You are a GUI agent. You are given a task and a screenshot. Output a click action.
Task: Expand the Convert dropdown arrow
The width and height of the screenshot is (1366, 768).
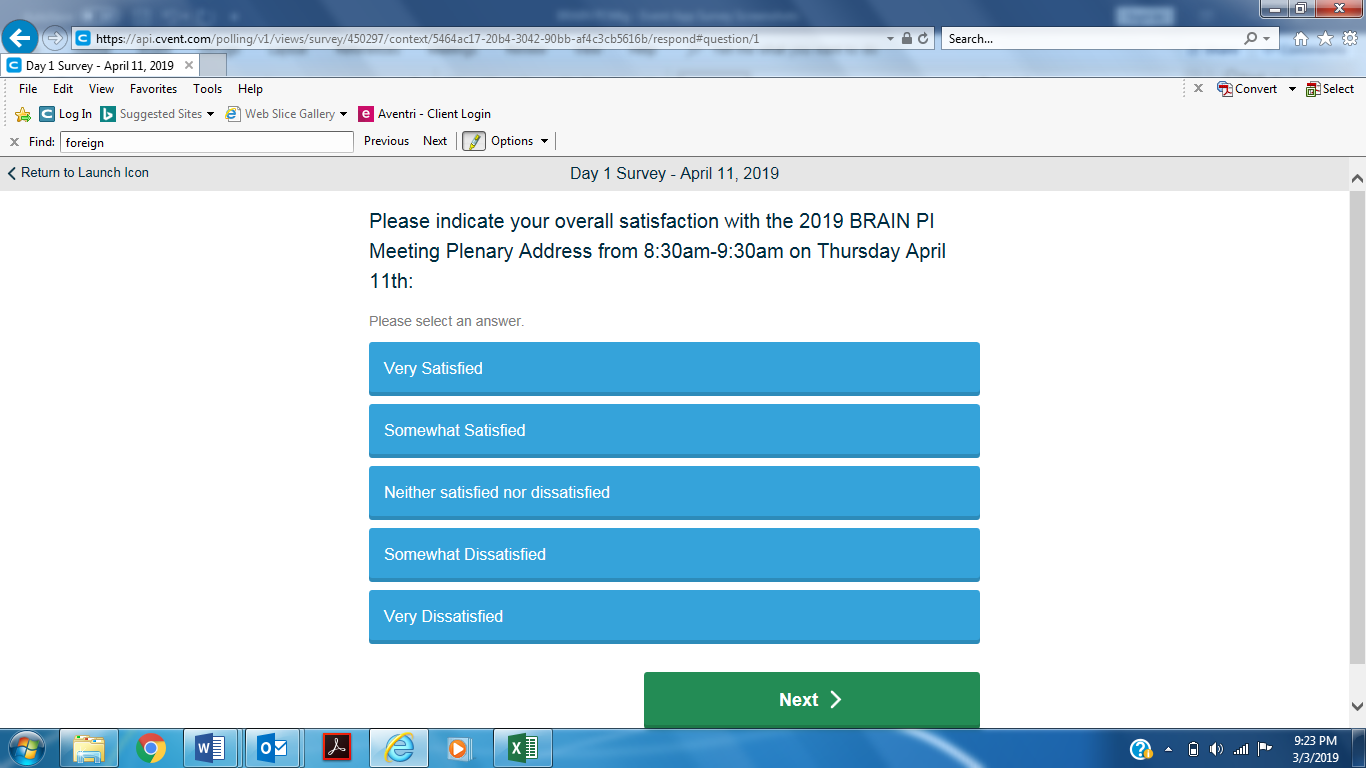pyautogui.click(x=1291, y=89)
